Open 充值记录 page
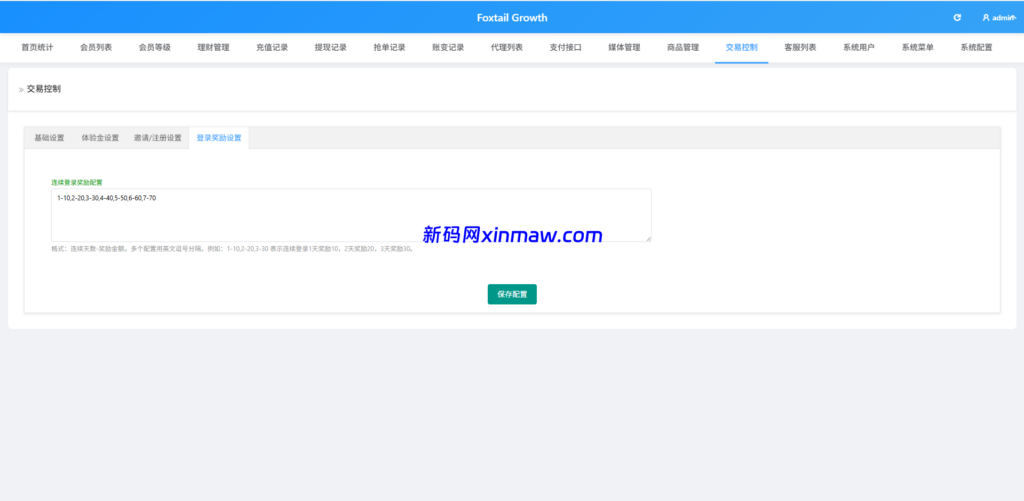This screenshot has width=1024, height=501. pyautogui.click(x=272, y=48)
